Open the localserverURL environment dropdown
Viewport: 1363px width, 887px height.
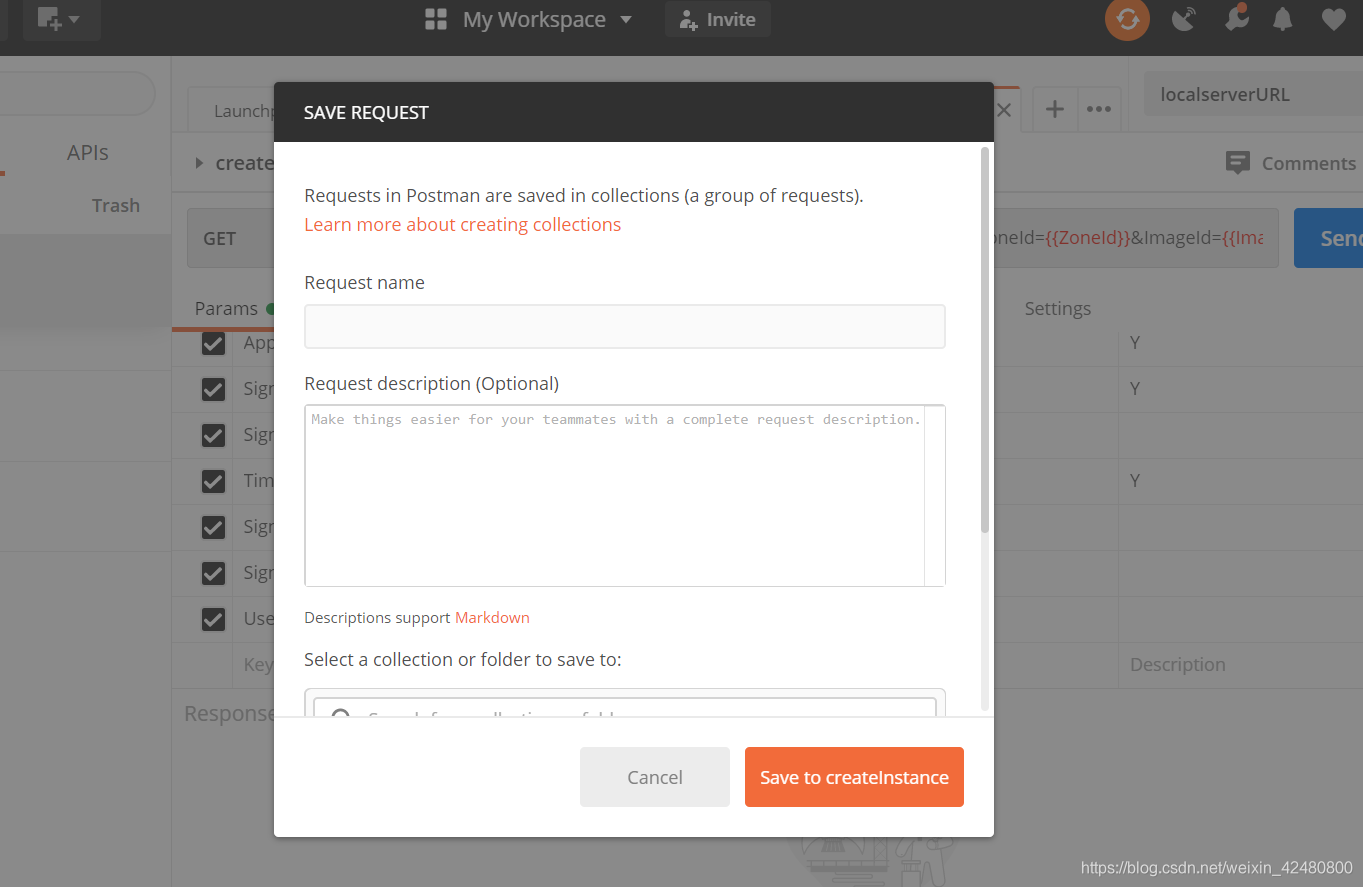[x=1253, y=95]
